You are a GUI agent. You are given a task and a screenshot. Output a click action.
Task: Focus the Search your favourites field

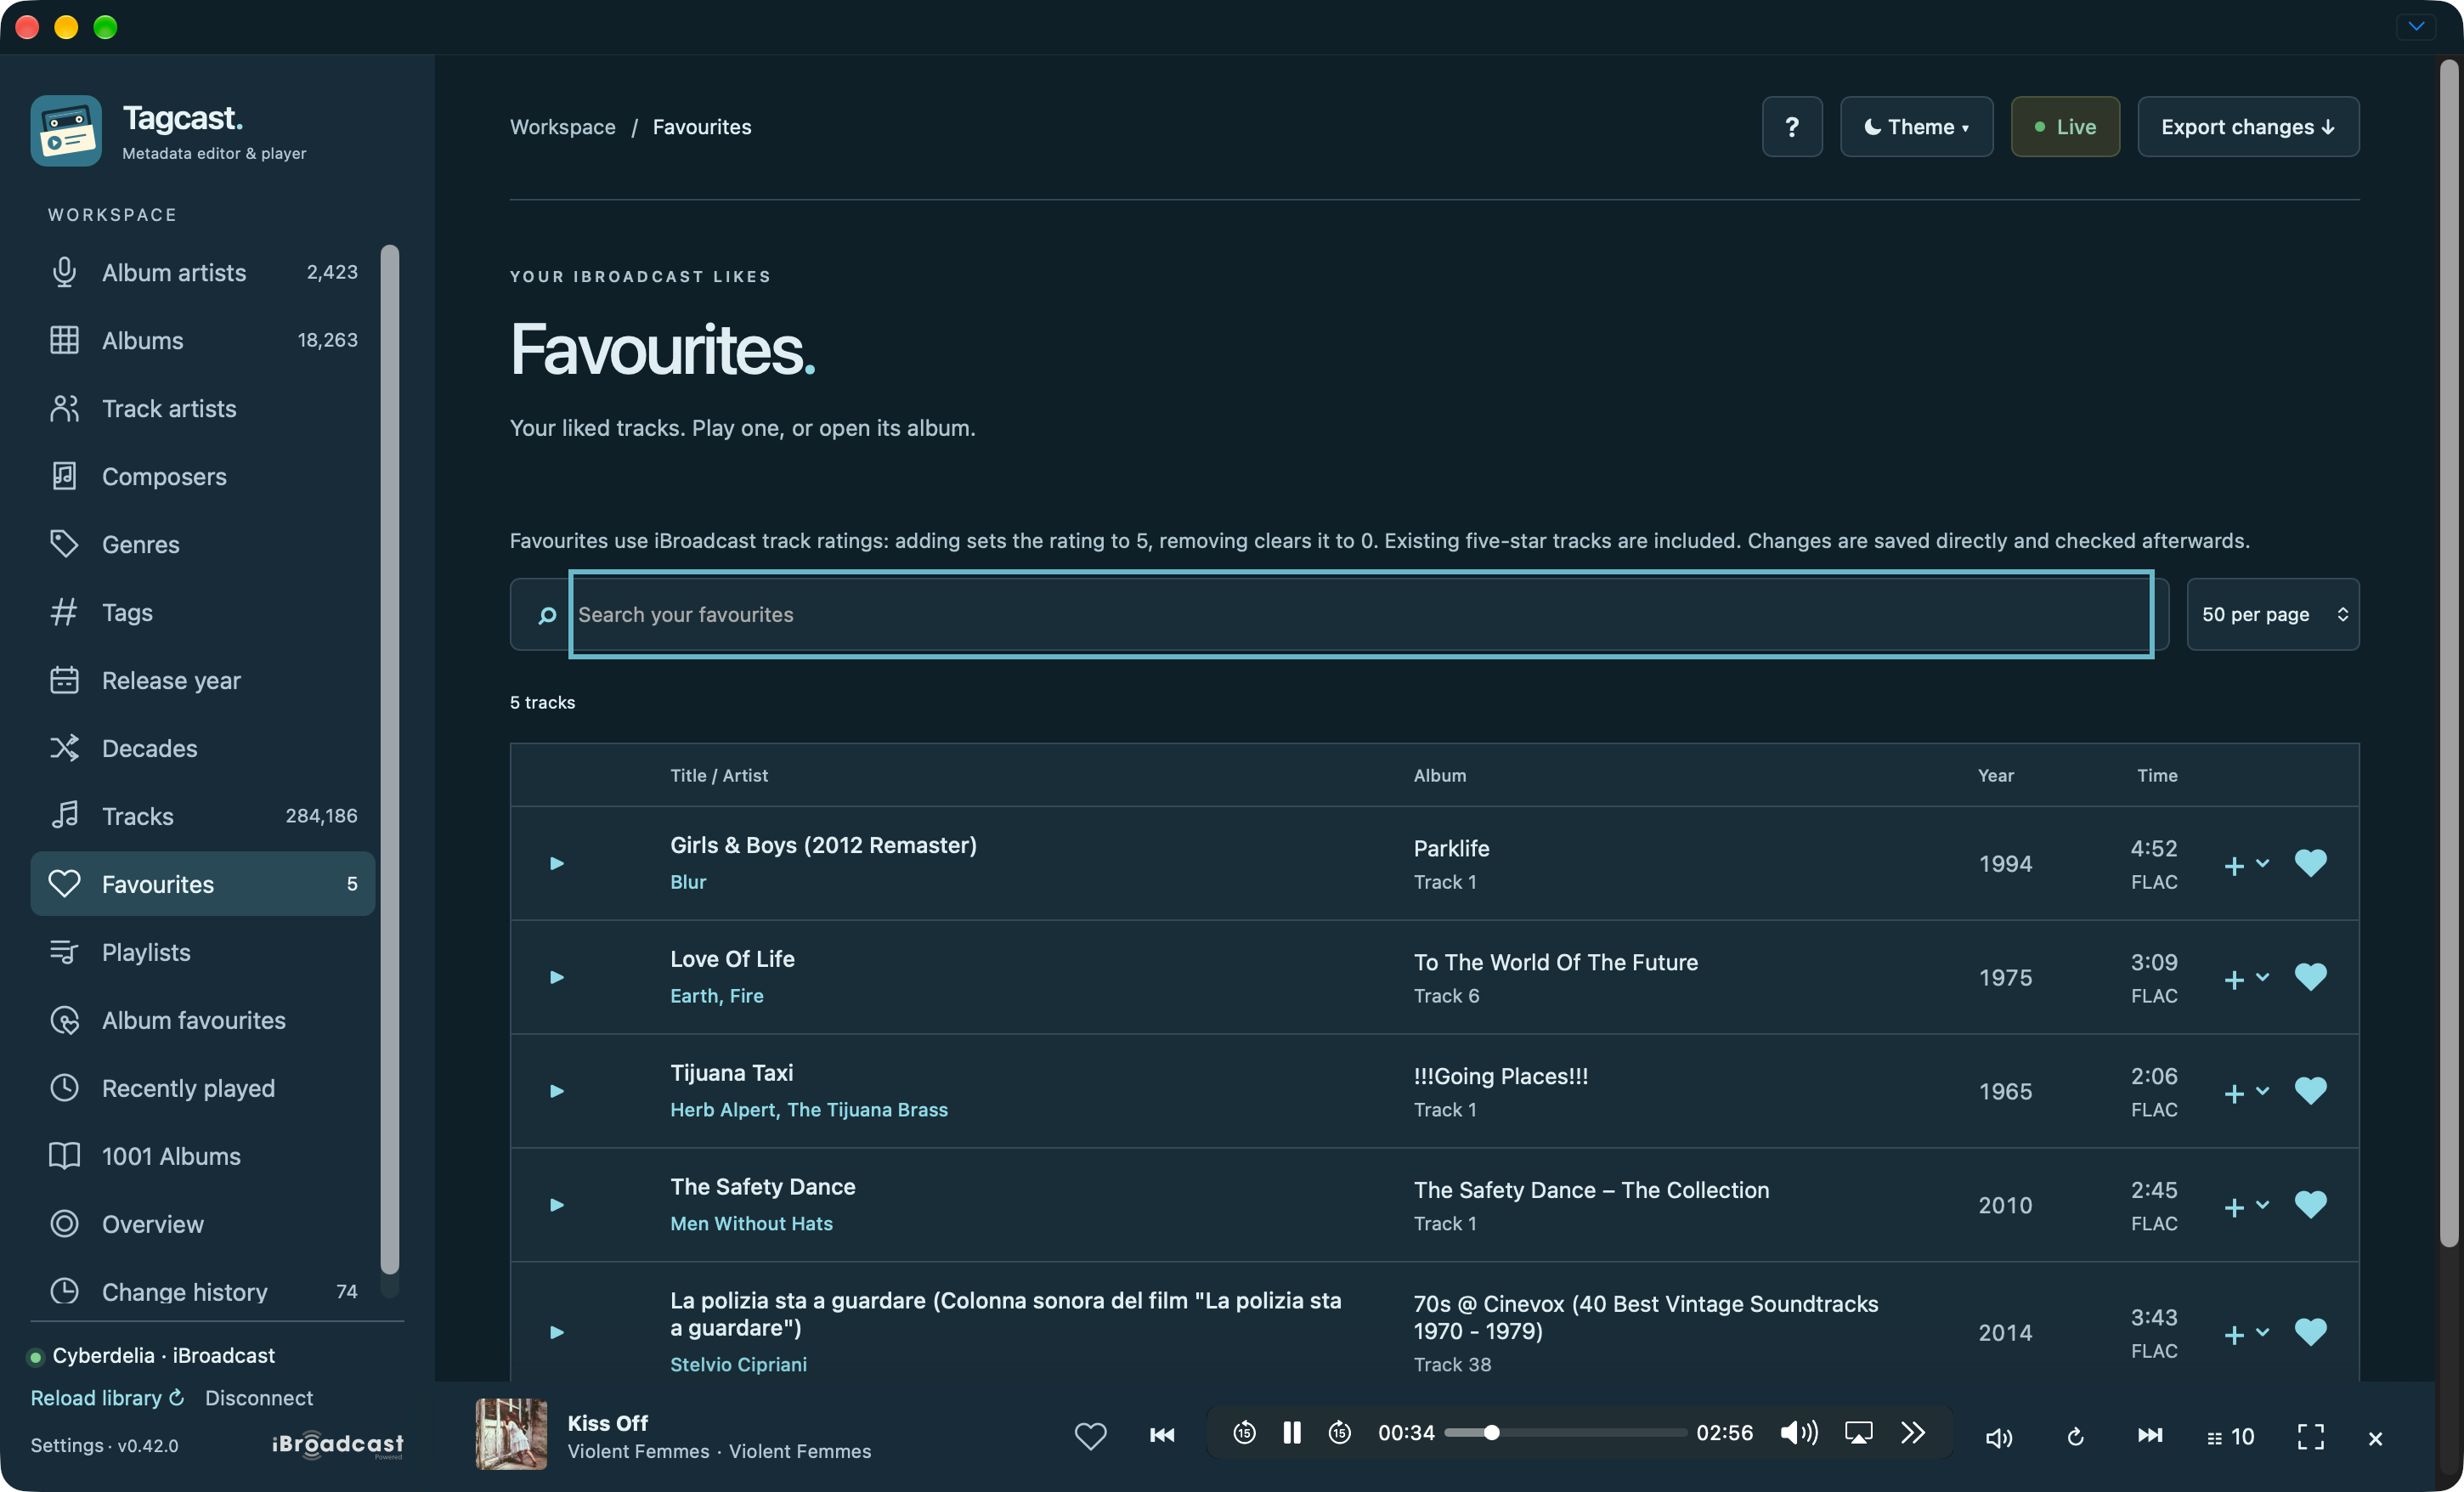1361,615
